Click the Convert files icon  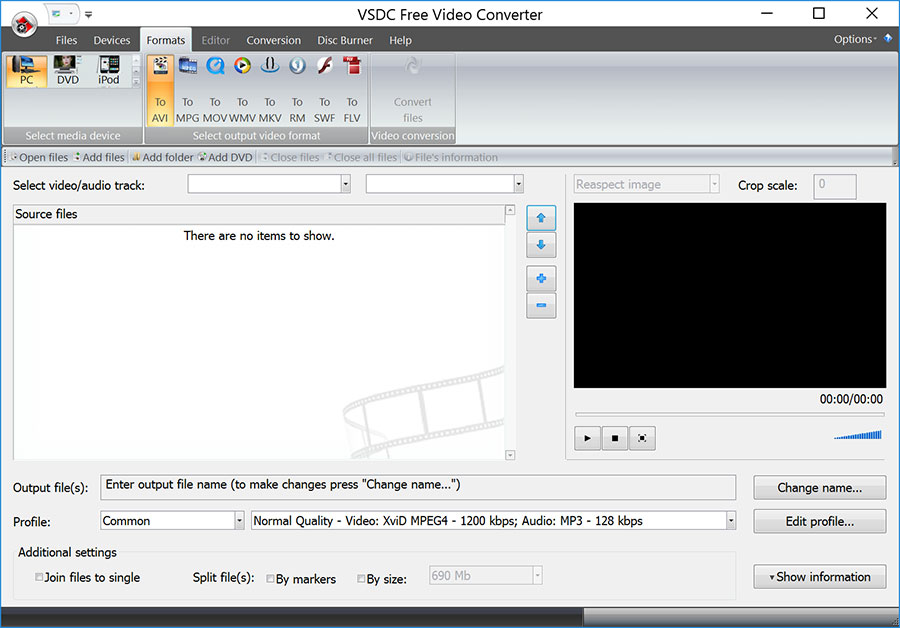click(413, 90)
